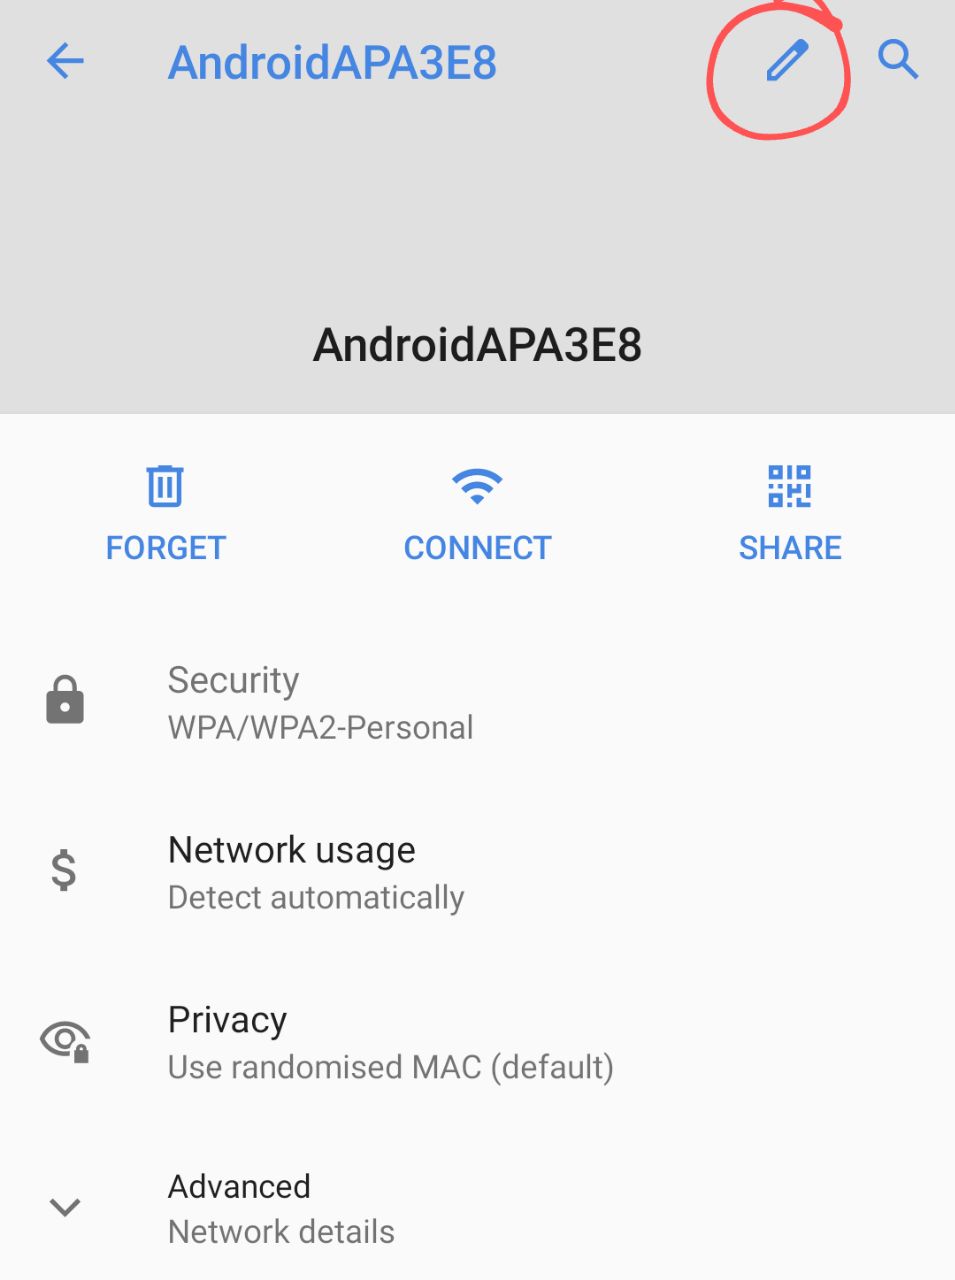Expand the Advanced section title
The height and width of the screenshot is (1280, 955).
pos(239,1187)
